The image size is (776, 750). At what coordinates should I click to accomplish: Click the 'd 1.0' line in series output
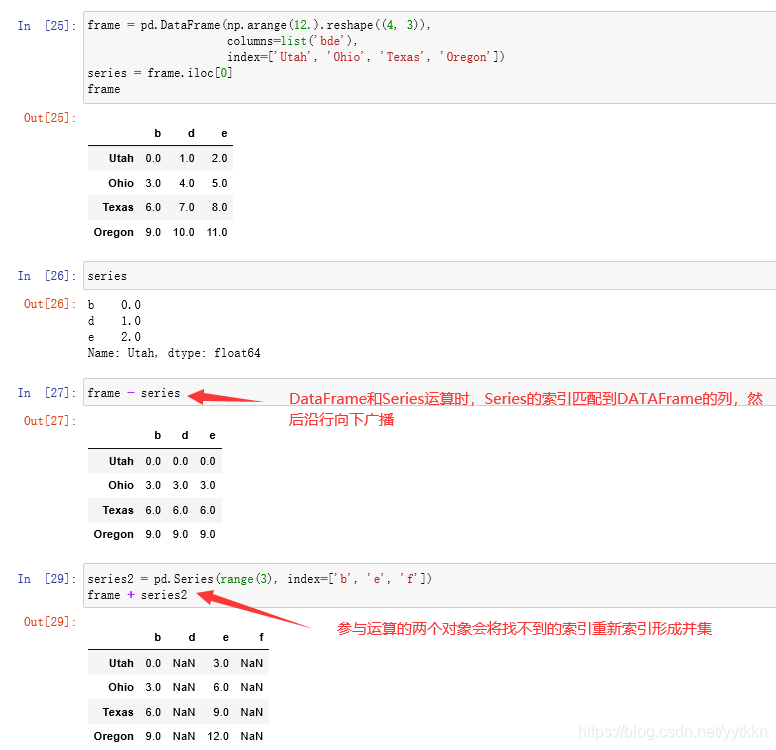click(x=114, y=321)
